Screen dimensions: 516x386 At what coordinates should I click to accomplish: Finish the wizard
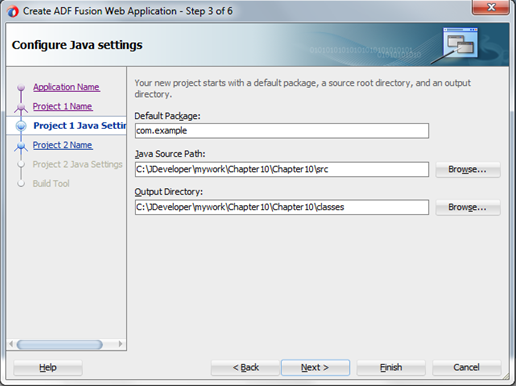pos(391,368)
